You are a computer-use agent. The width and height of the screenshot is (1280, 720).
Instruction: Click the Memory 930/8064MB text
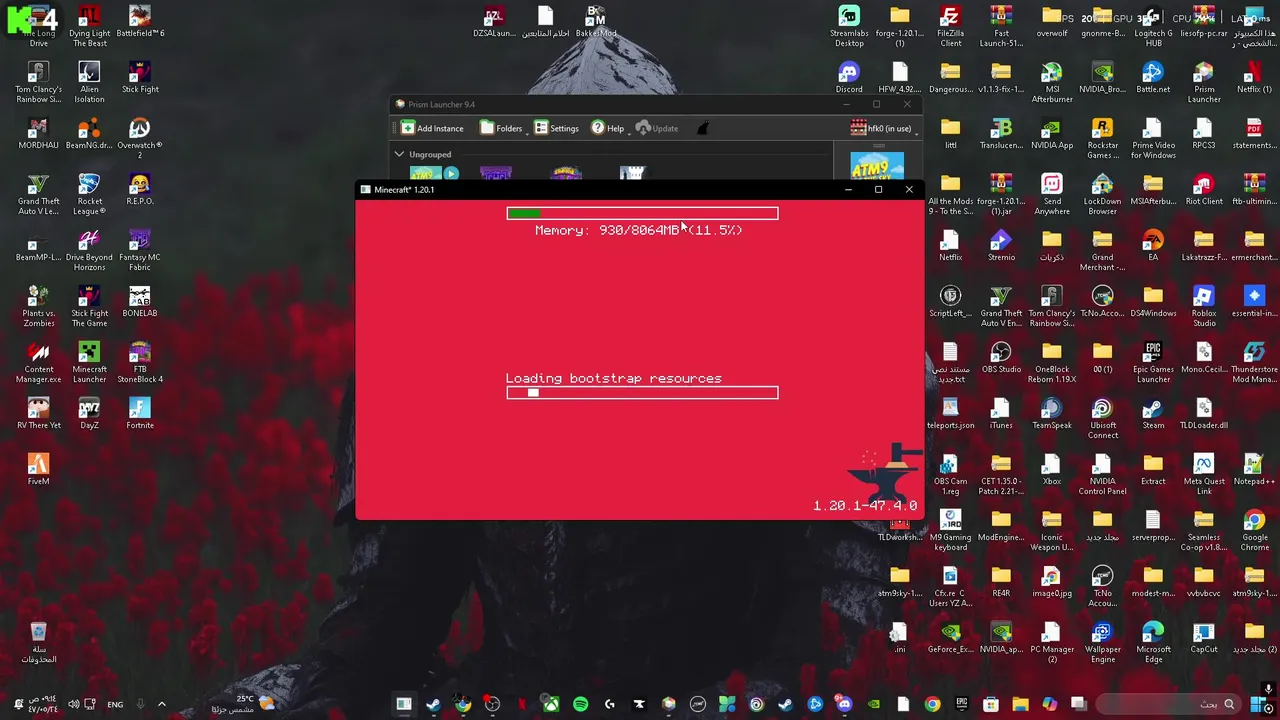pyautogui.click(x=638, y=230)
